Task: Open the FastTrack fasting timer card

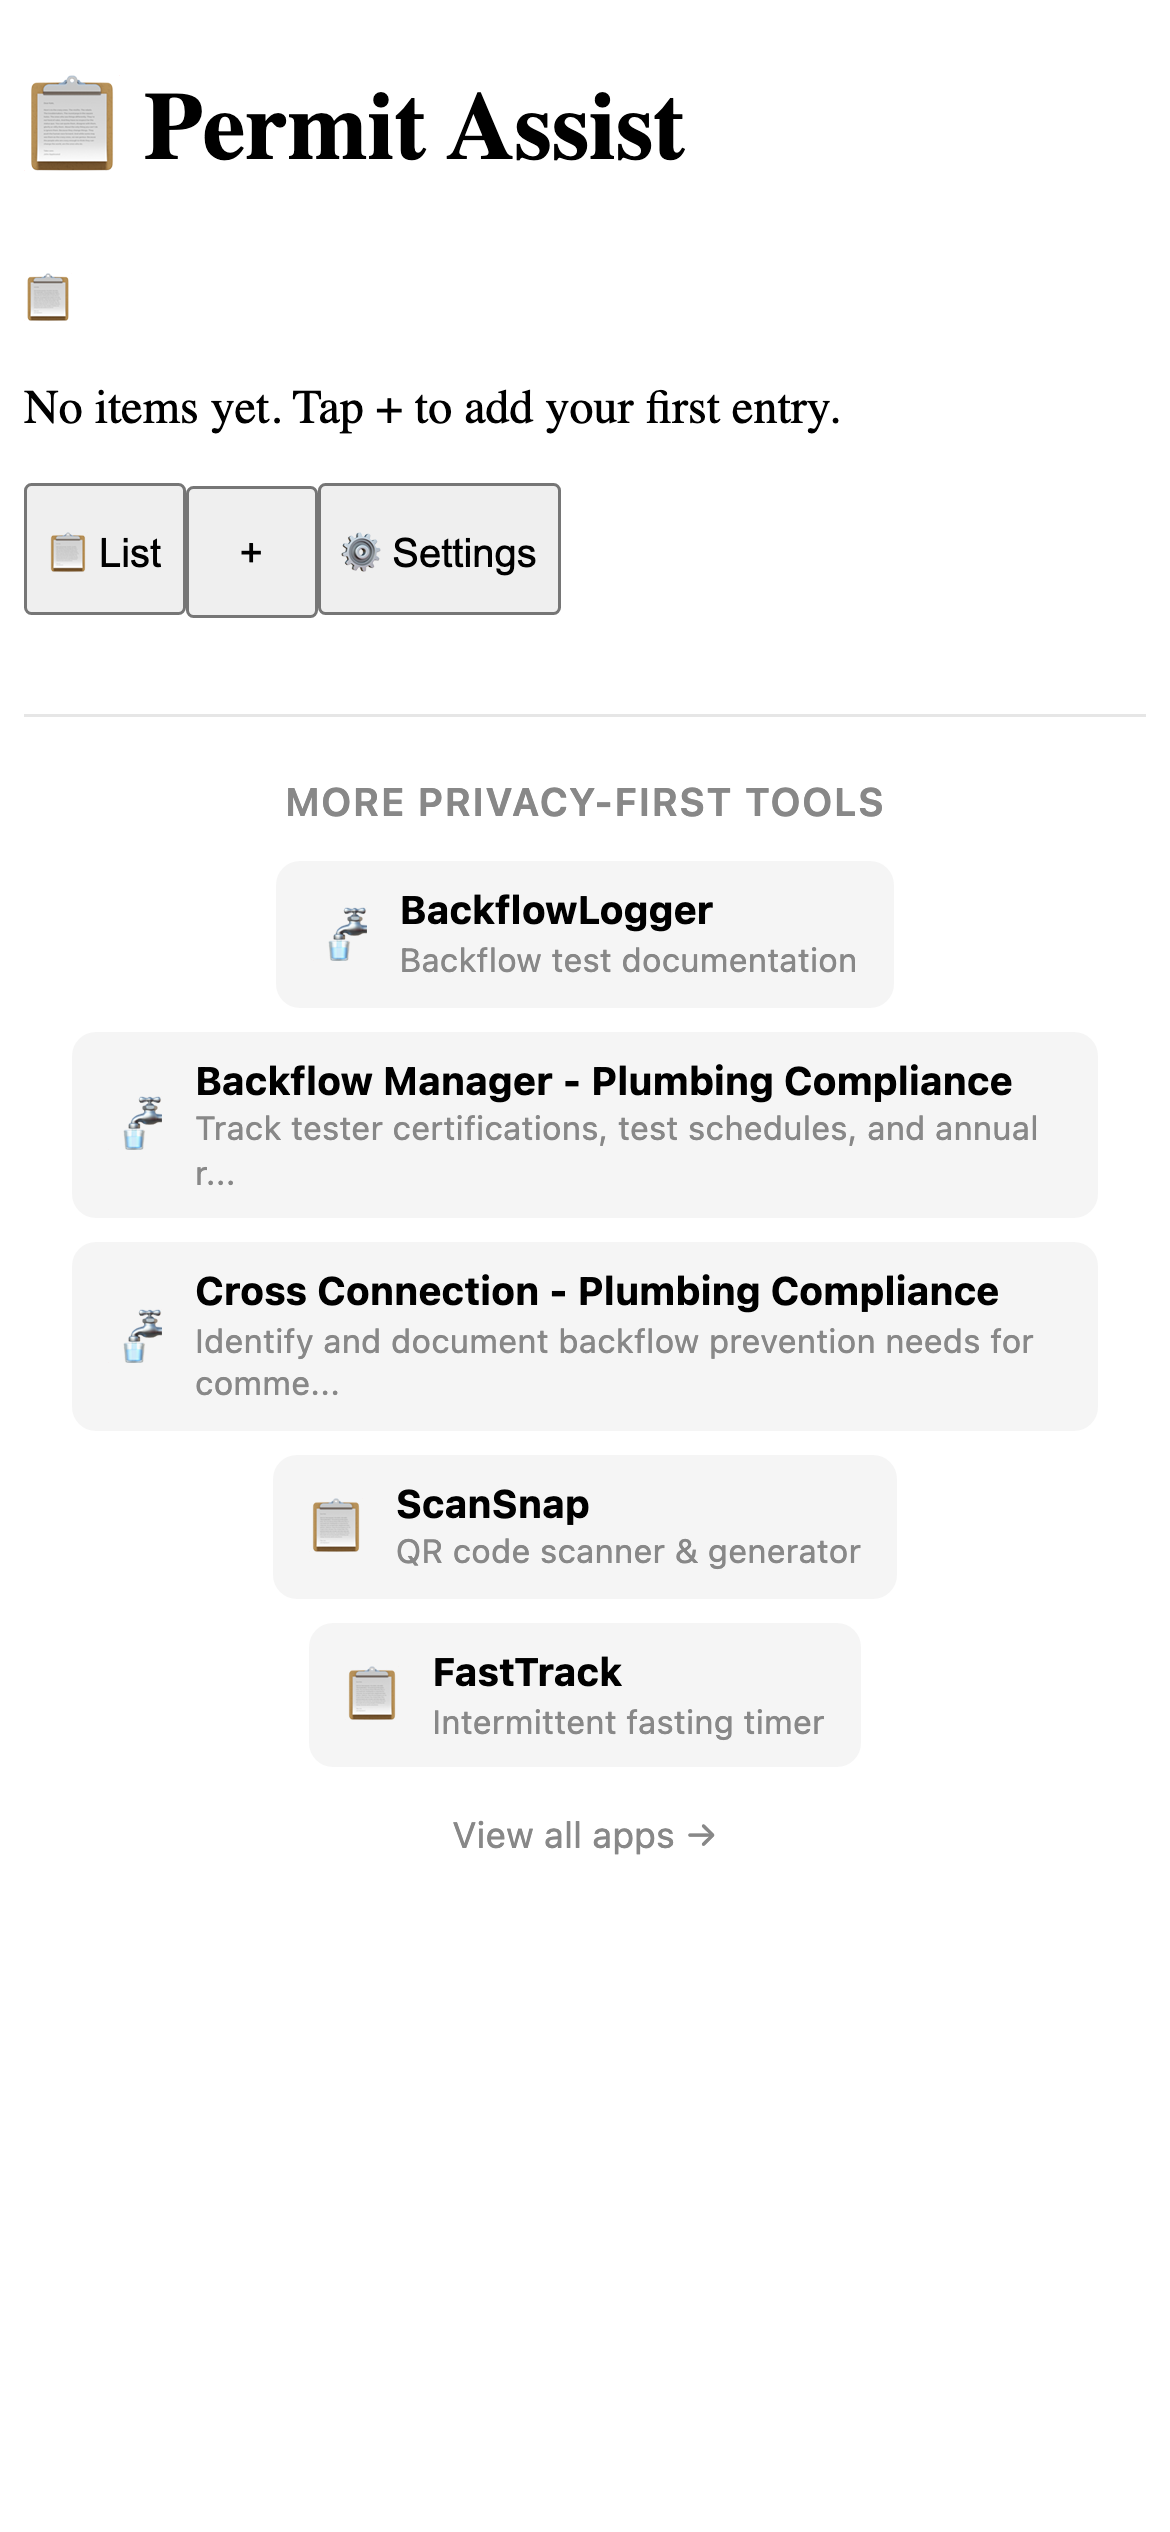Action: coord(584,1695)
